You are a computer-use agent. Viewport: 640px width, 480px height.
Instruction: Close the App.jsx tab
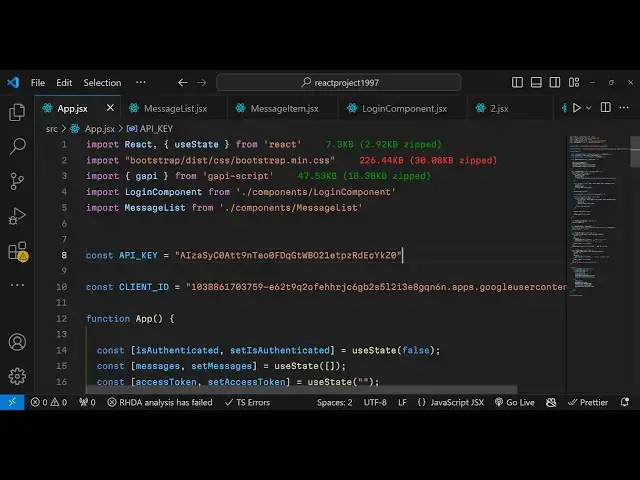tap(110, 108)
